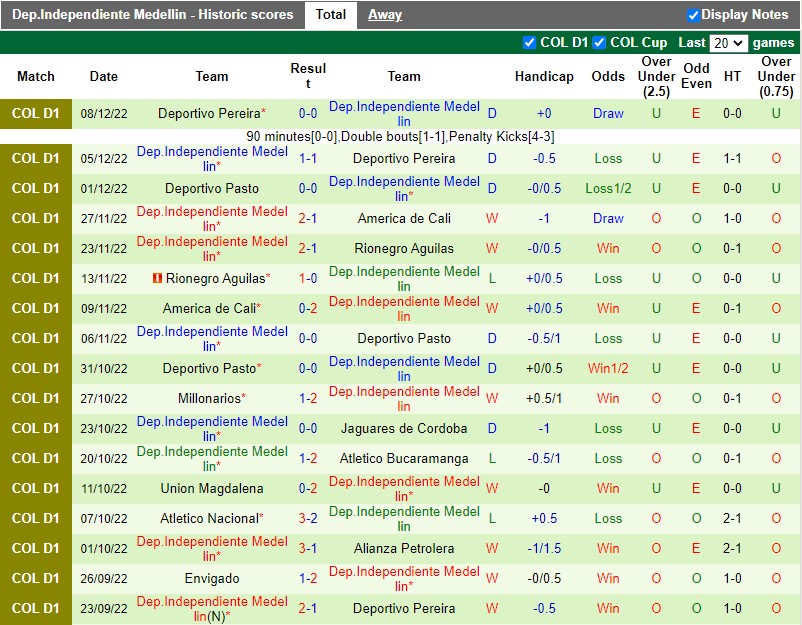
Task: Uncheck the COL D1 filter checkbox
Action: (530, 43)
